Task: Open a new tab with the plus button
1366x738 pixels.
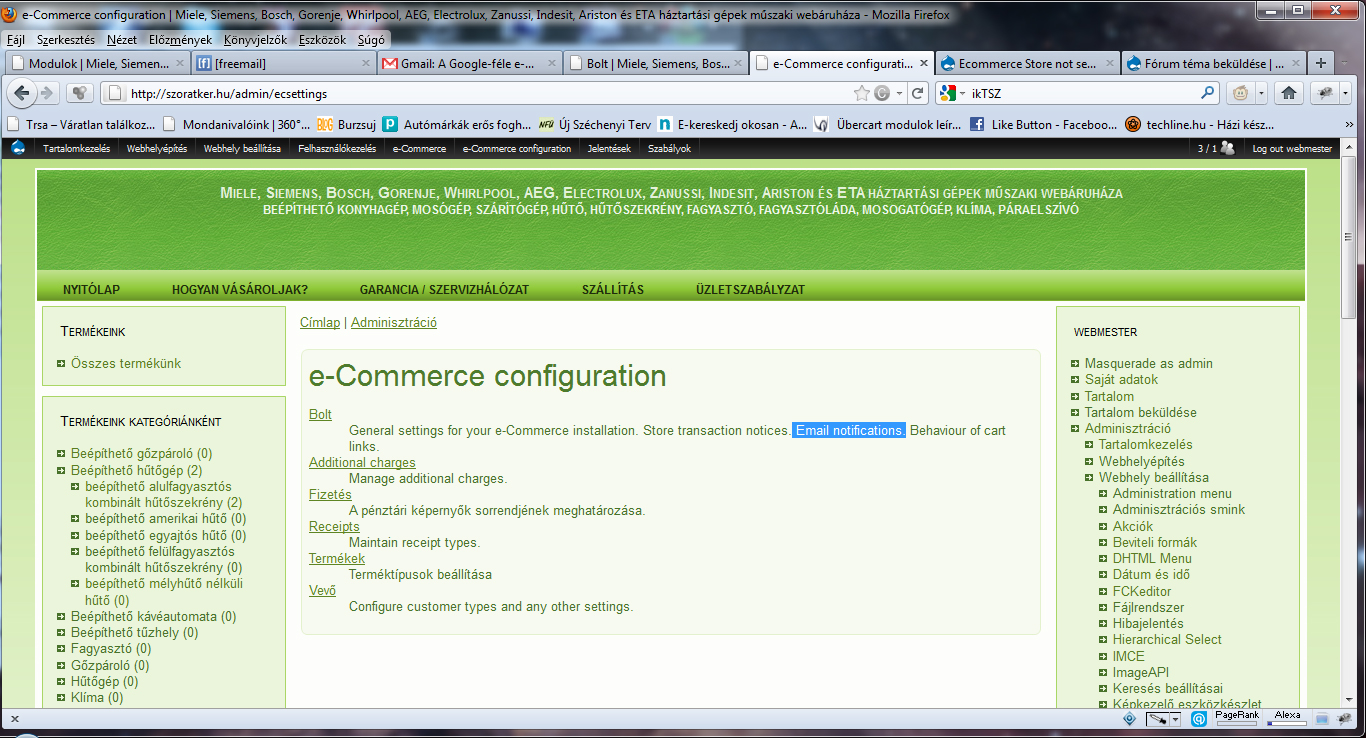Action: (x=1321, y=63)
